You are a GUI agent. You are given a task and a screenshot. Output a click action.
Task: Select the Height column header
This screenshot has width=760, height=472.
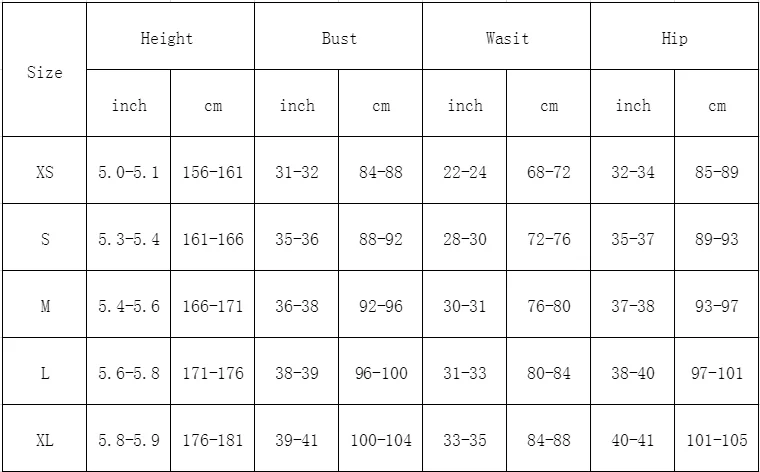coord(171,36)
